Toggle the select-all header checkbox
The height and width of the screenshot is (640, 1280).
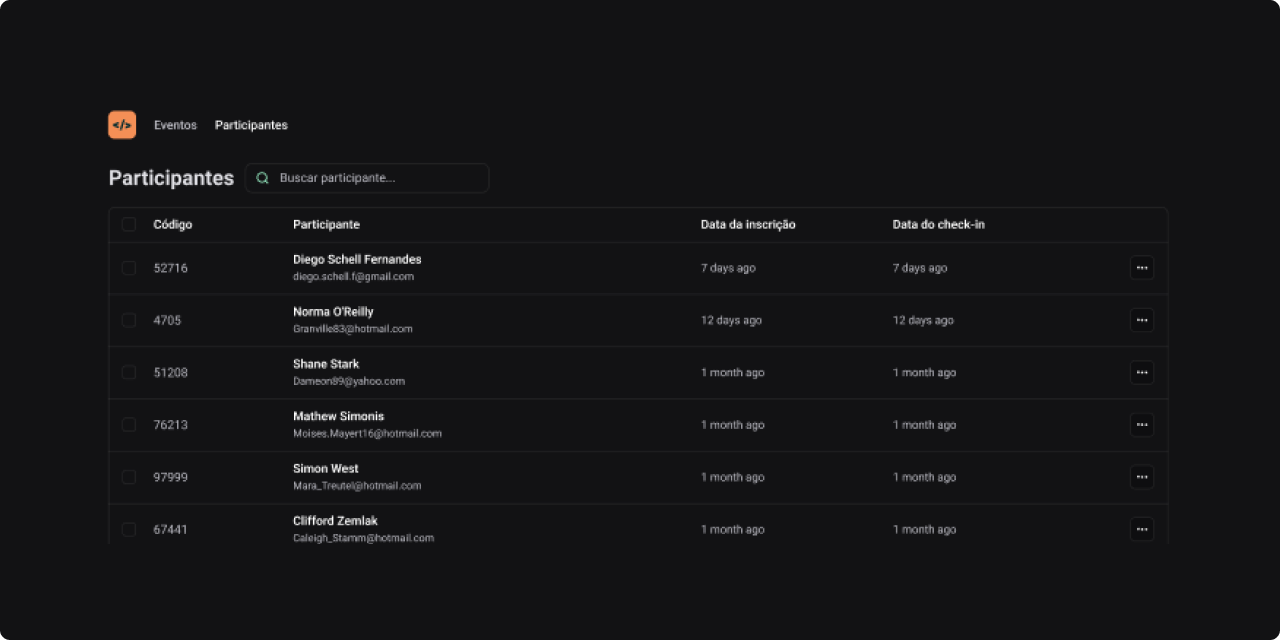pyautogui.click(x=129, y=224)
